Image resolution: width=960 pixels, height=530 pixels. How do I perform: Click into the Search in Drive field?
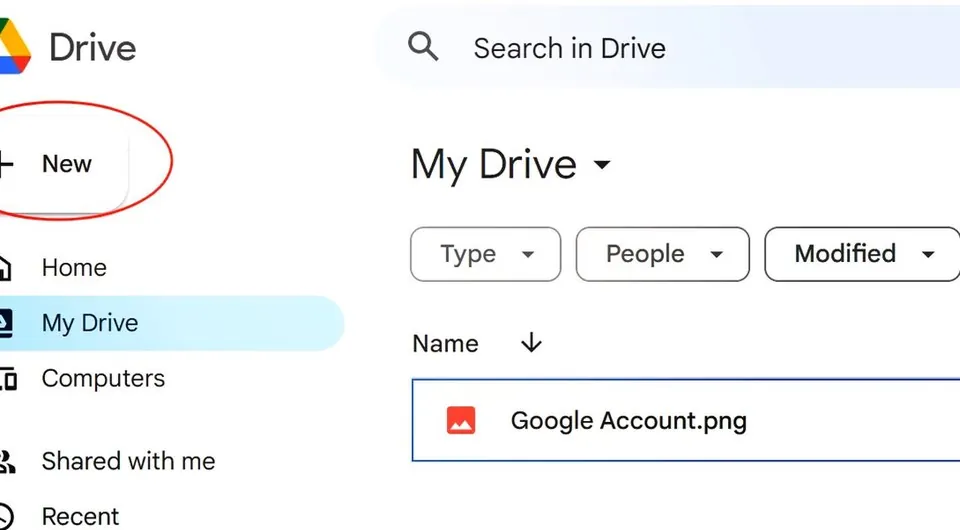coord(667,48)
